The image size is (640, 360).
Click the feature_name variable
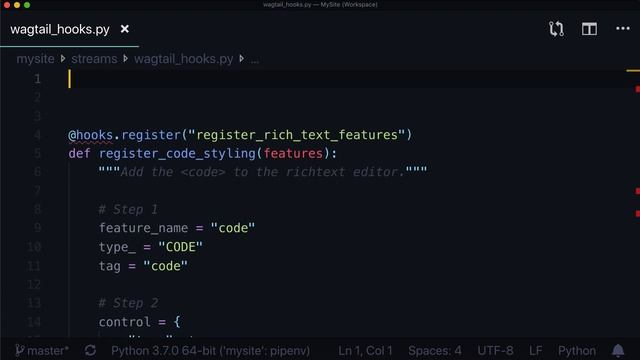coord(143,228)
